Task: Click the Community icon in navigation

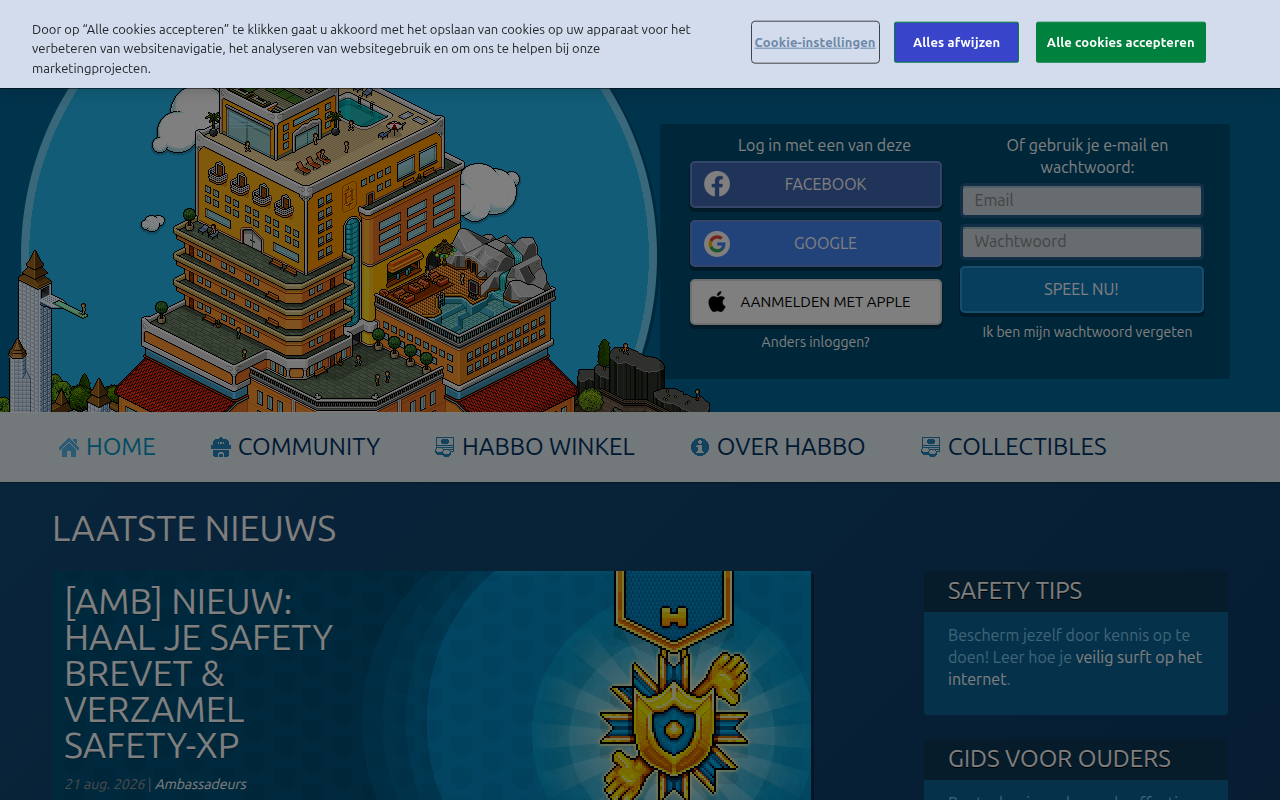Action: (221, 447)
